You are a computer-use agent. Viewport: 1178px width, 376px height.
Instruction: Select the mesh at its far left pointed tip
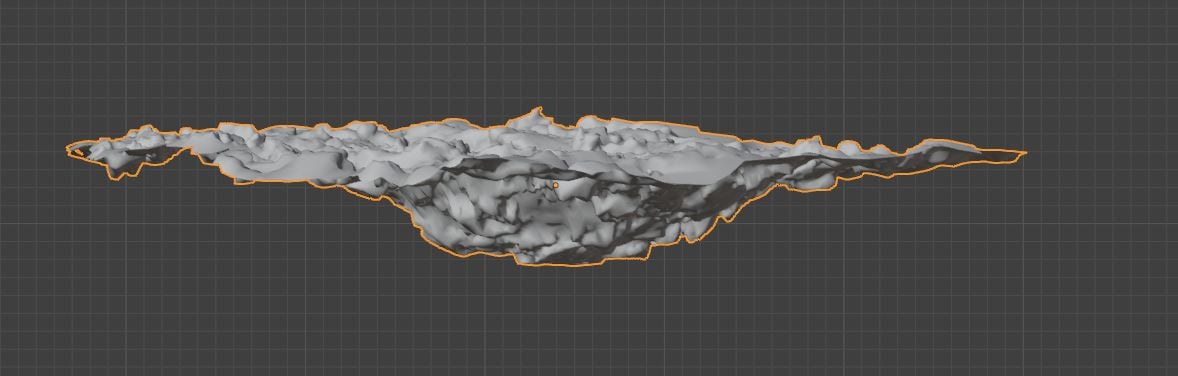click(75, 150)
